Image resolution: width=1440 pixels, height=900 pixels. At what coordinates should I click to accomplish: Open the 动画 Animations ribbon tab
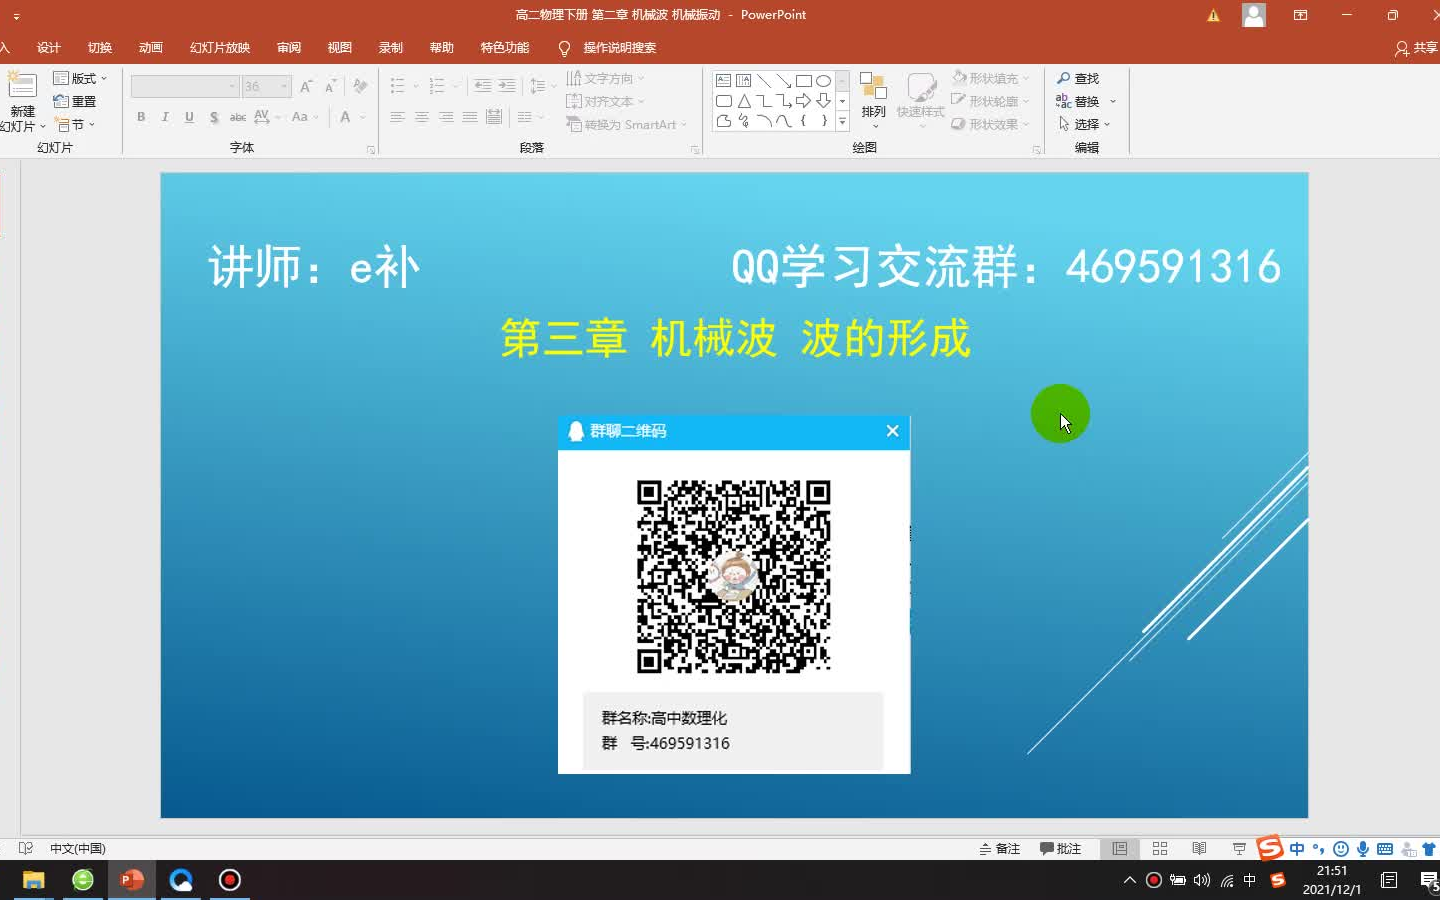(x=151, y=47)
